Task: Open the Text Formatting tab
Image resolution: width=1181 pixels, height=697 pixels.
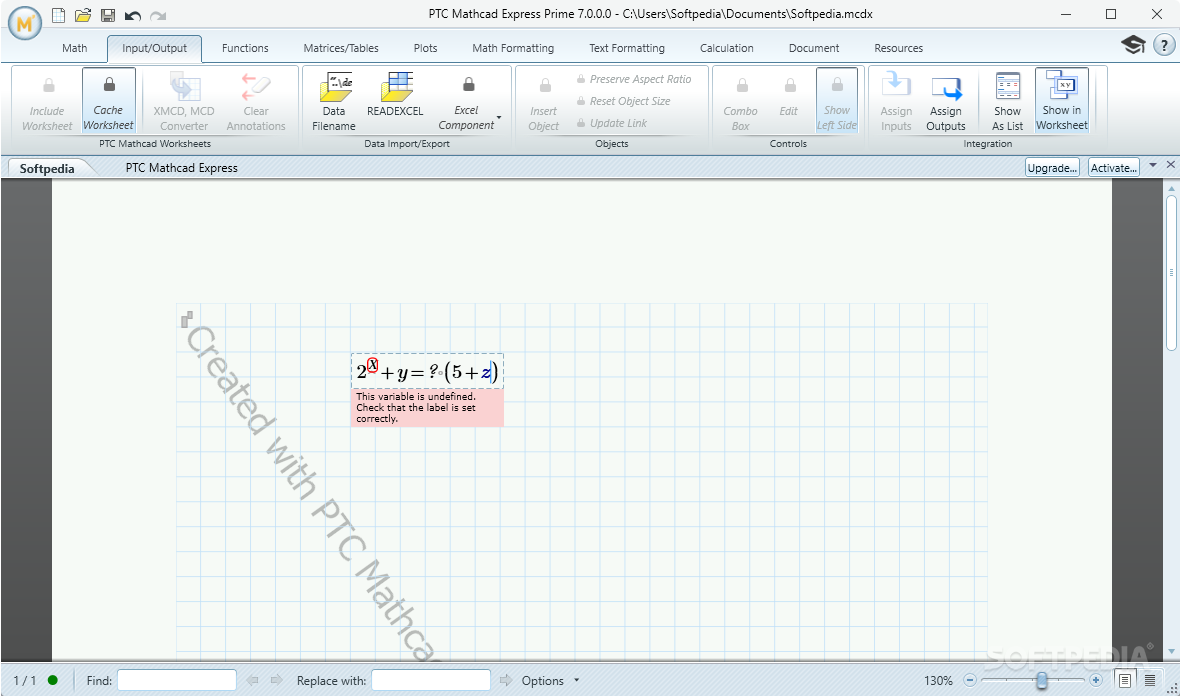Action: pos(627,48)
